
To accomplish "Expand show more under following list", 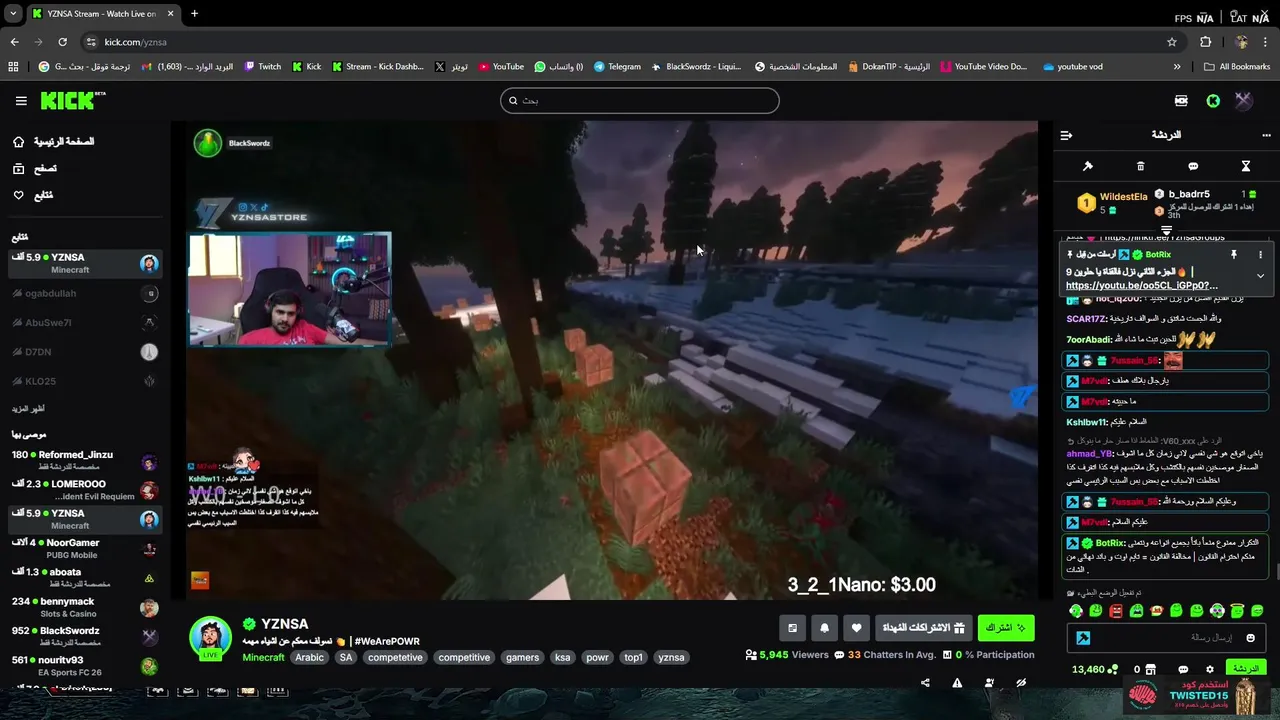I will point(28,409).
